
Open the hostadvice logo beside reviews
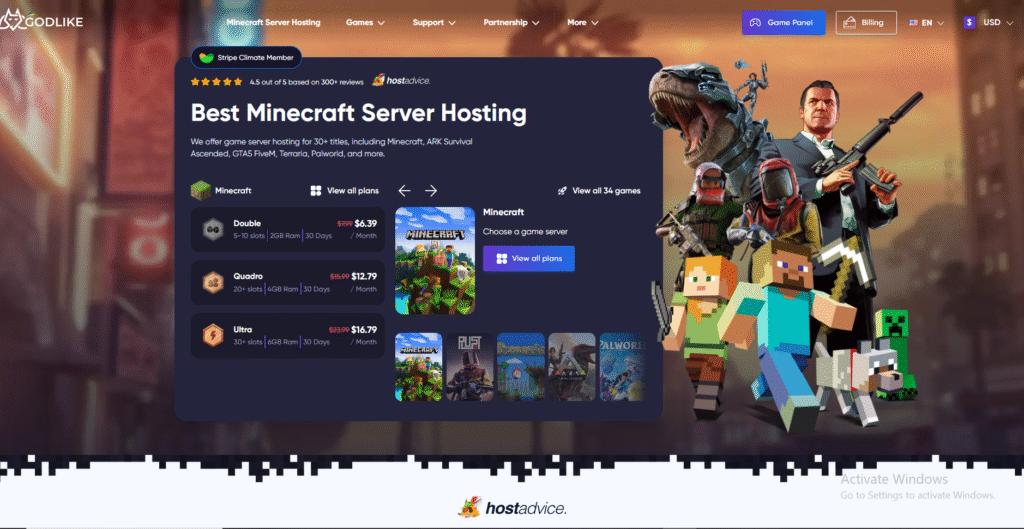[x=401, y=80]
